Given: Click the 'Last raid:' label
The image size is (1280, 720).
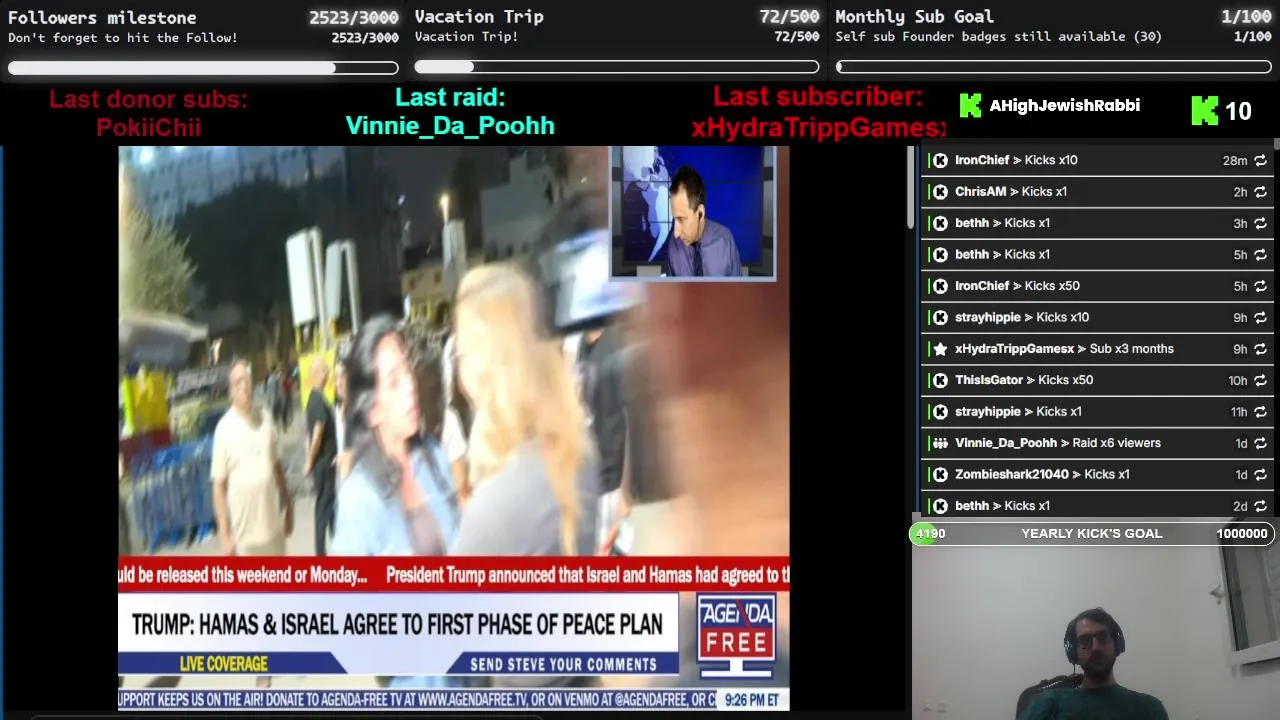Looking at the screenshot, I should [450, 98].
